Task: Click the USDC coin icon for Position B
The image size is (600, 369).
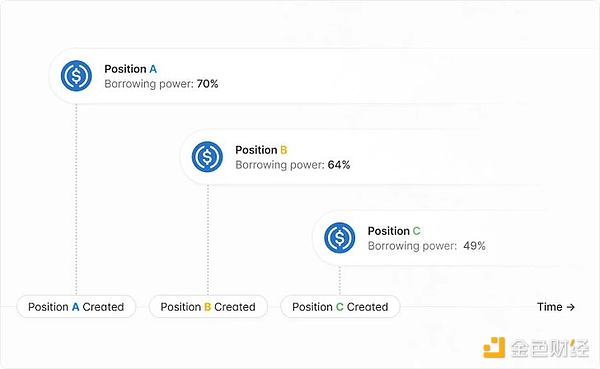Action: (207, 157)
